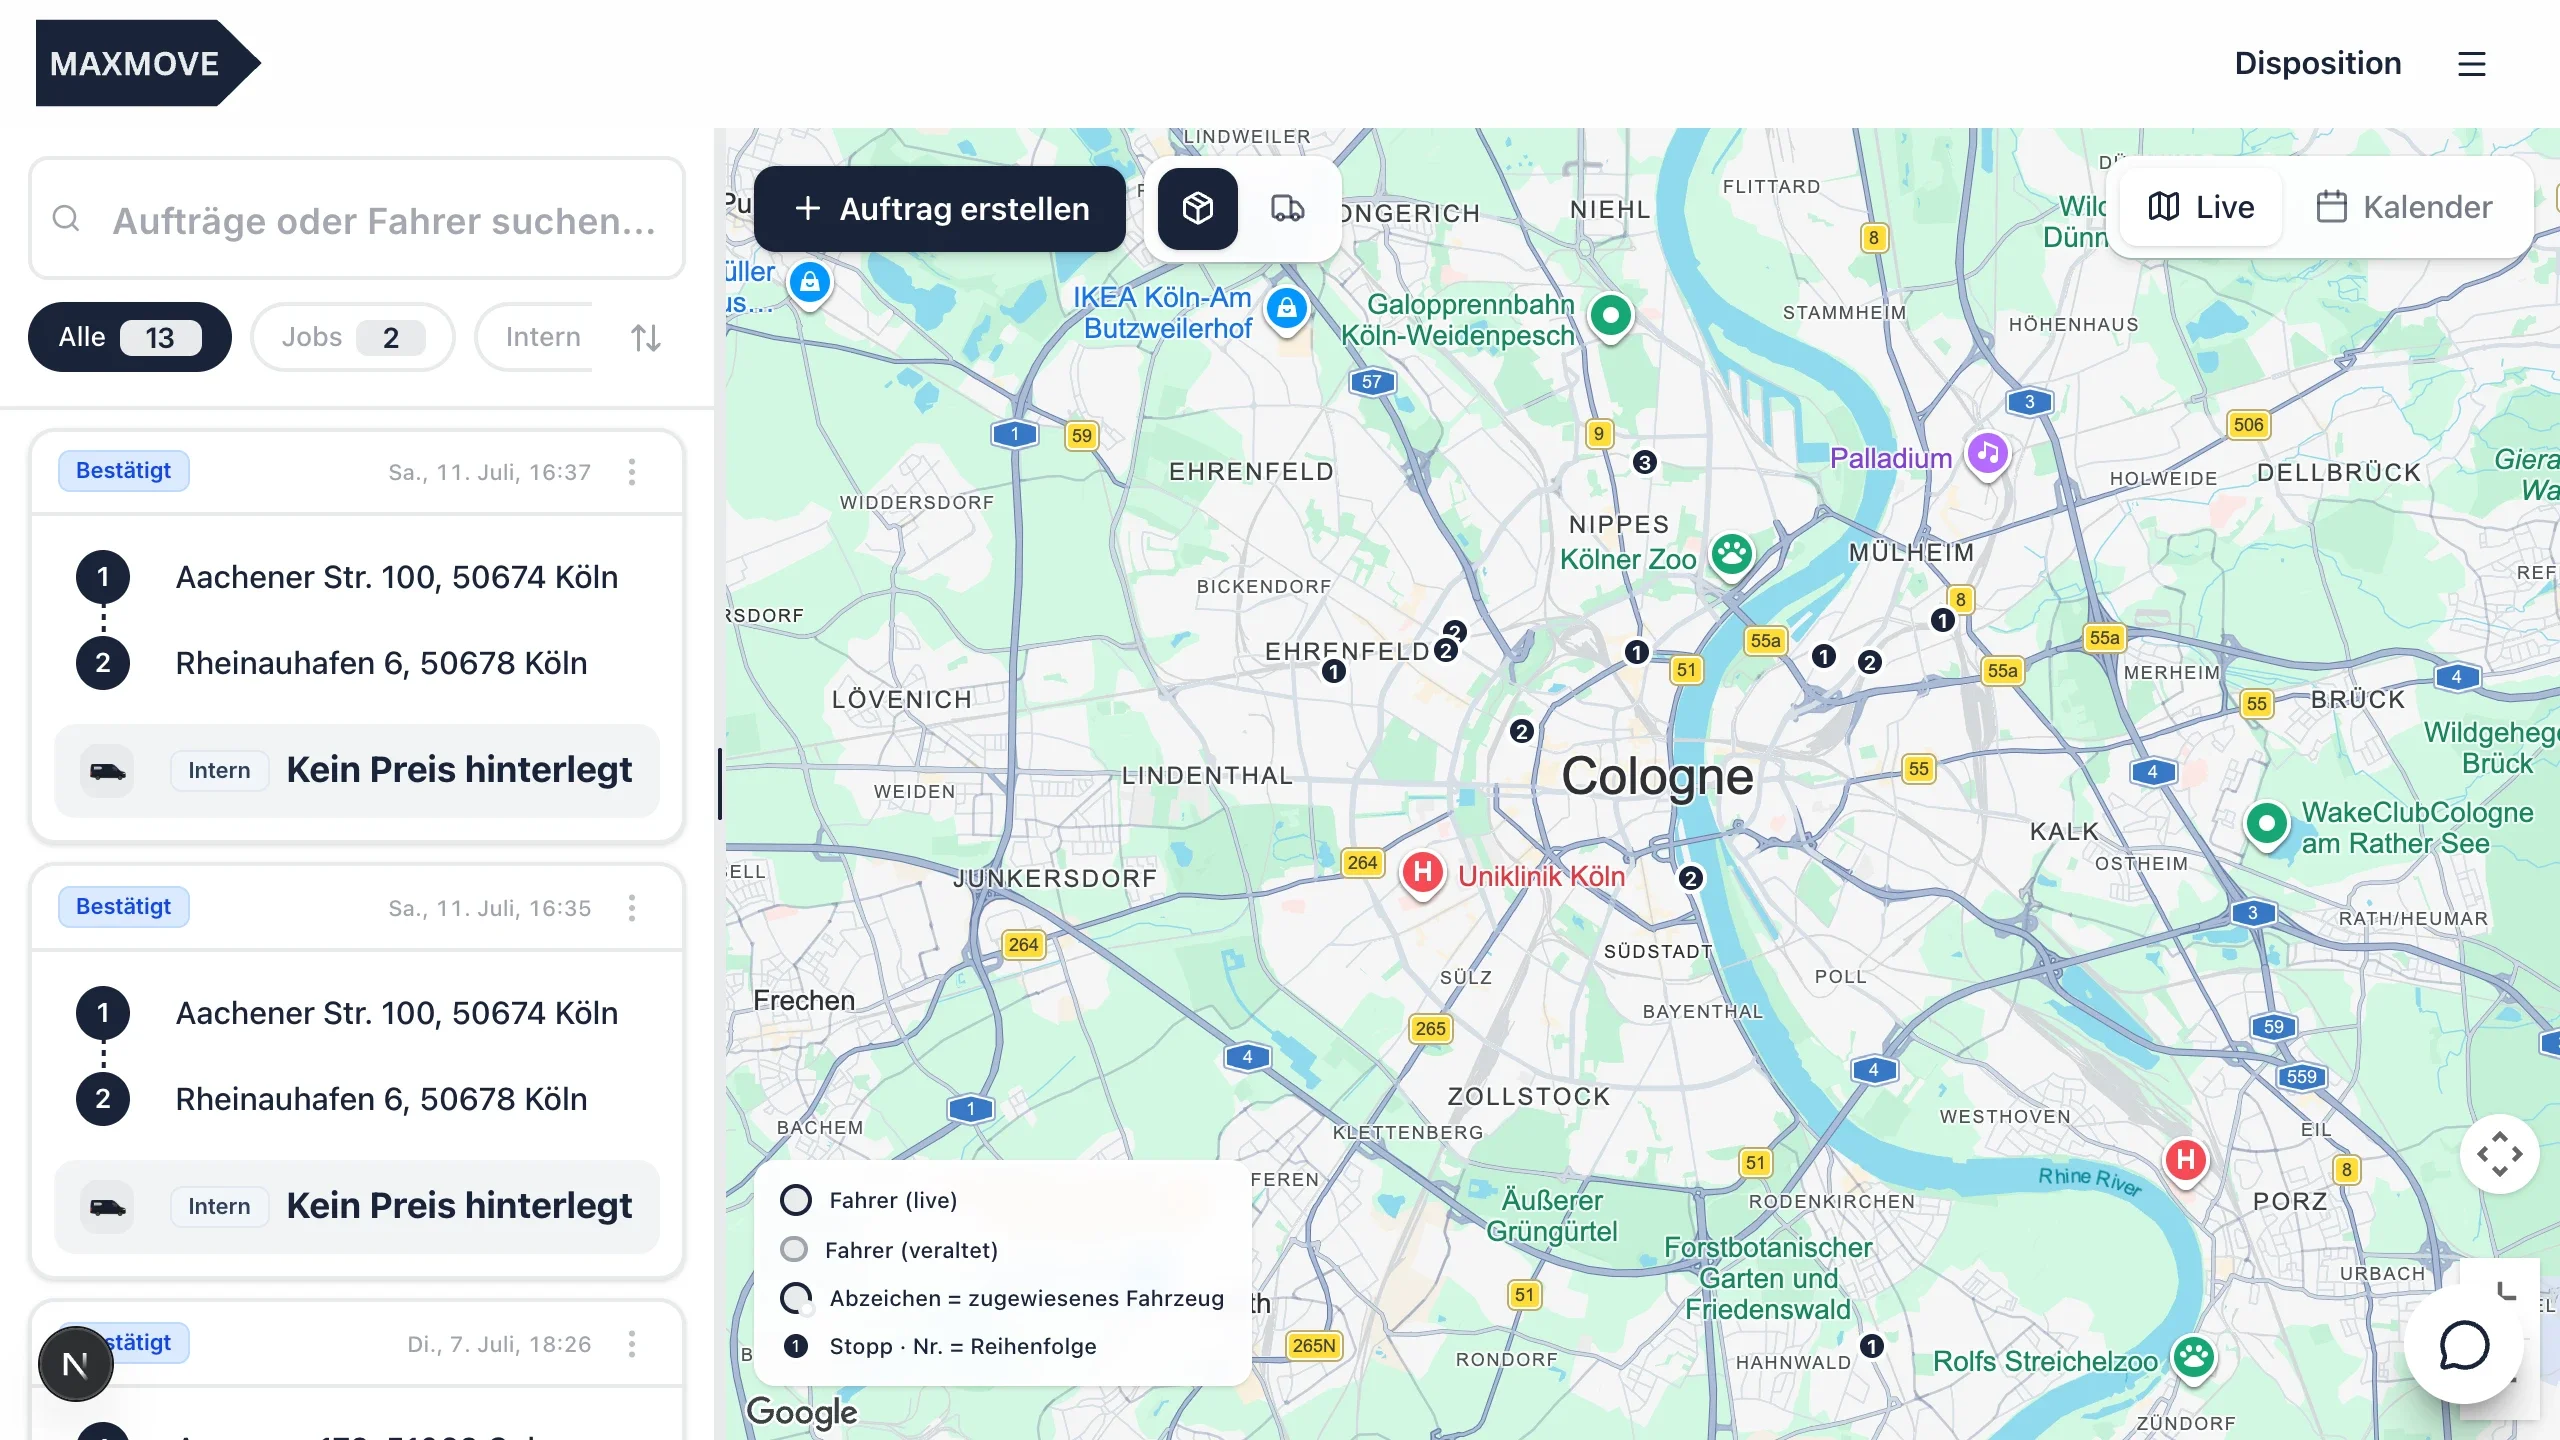
Task: Click the N avatar badge
Action: pyautogui.click(x=76, y=1365)
